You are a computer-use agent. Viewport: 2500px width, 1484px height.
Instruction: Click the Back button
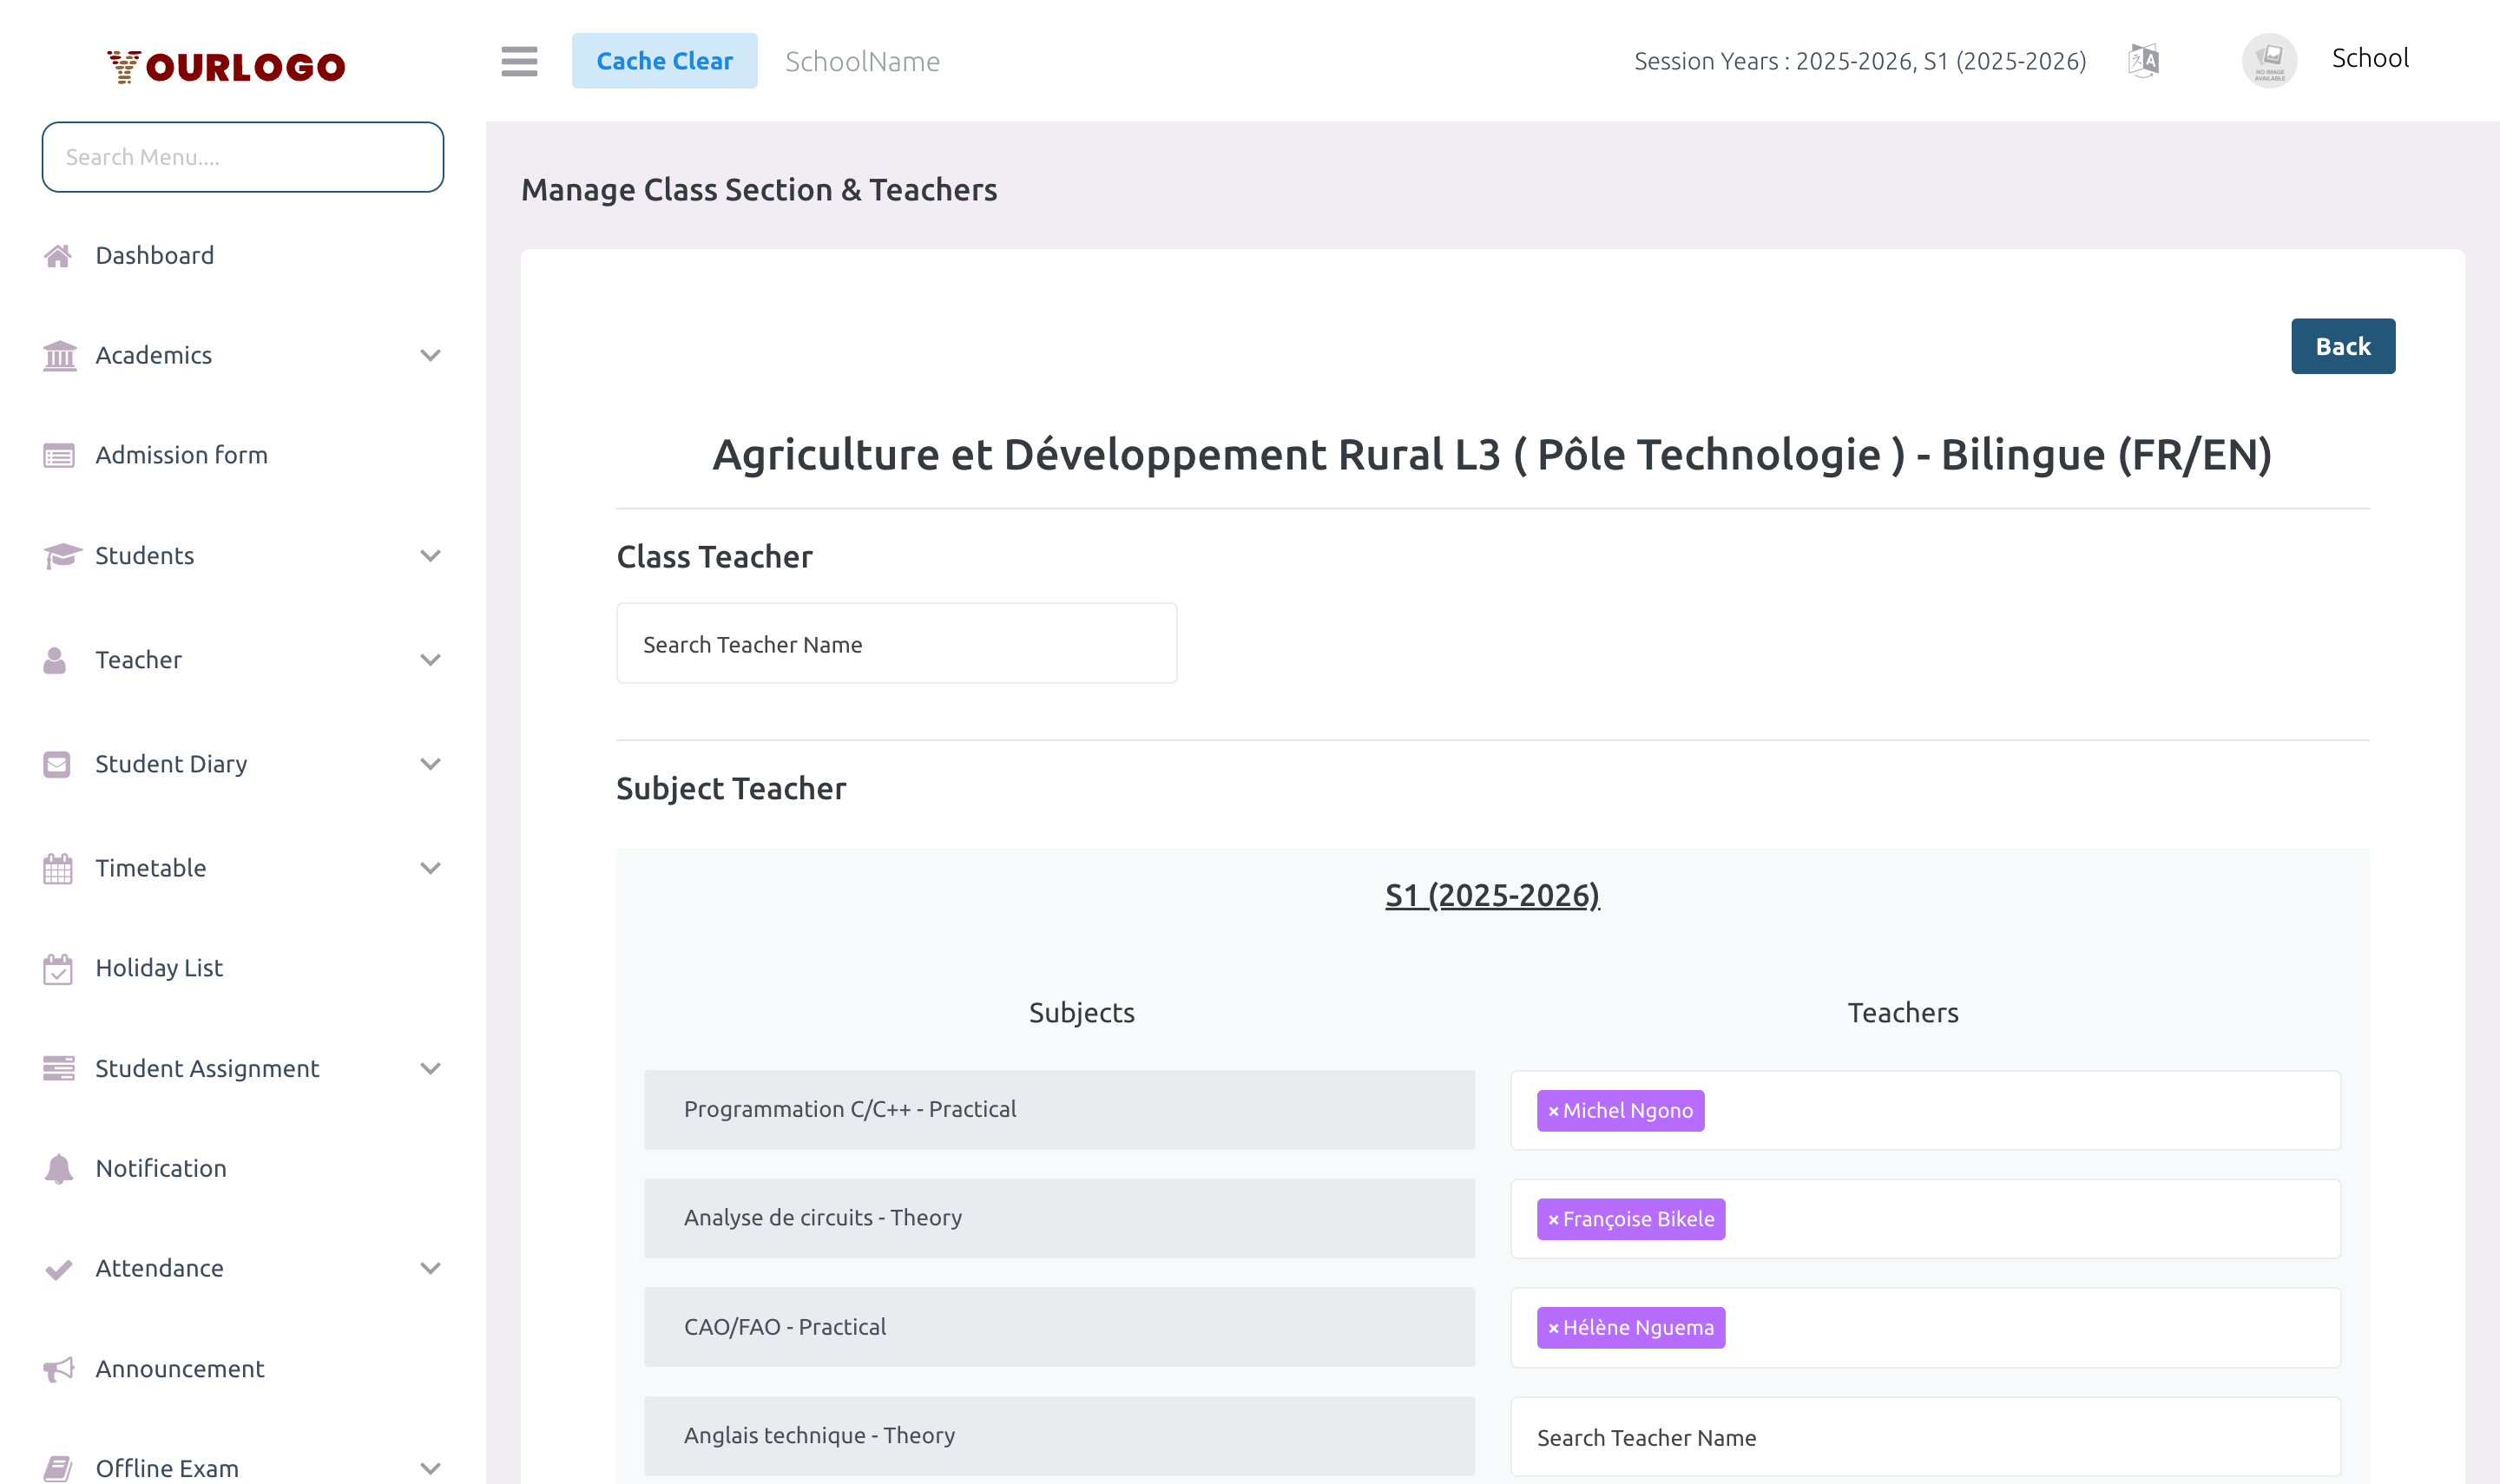pos(2343,345)
